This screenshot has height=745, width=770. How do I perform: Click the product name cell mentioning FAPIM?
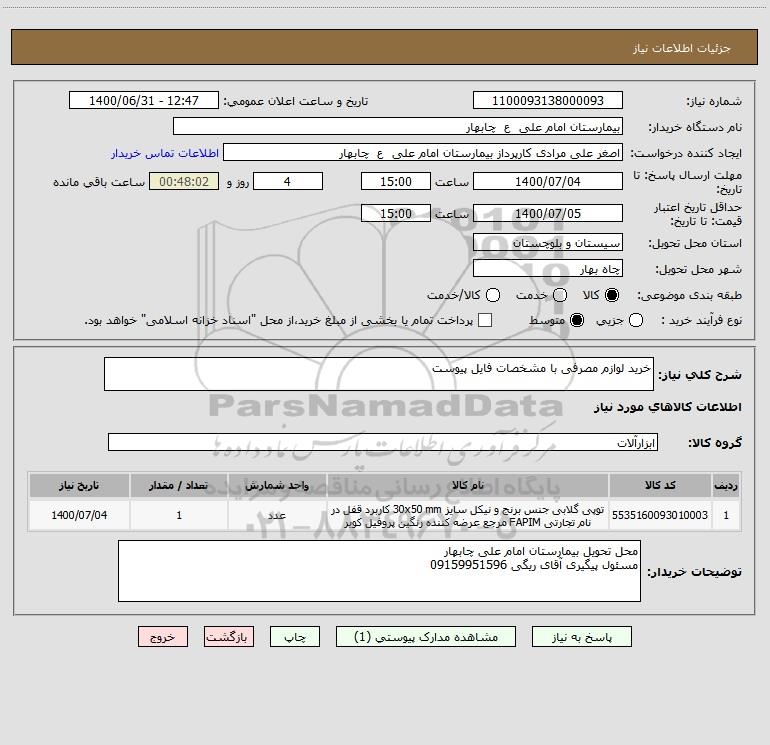[468, 515]
